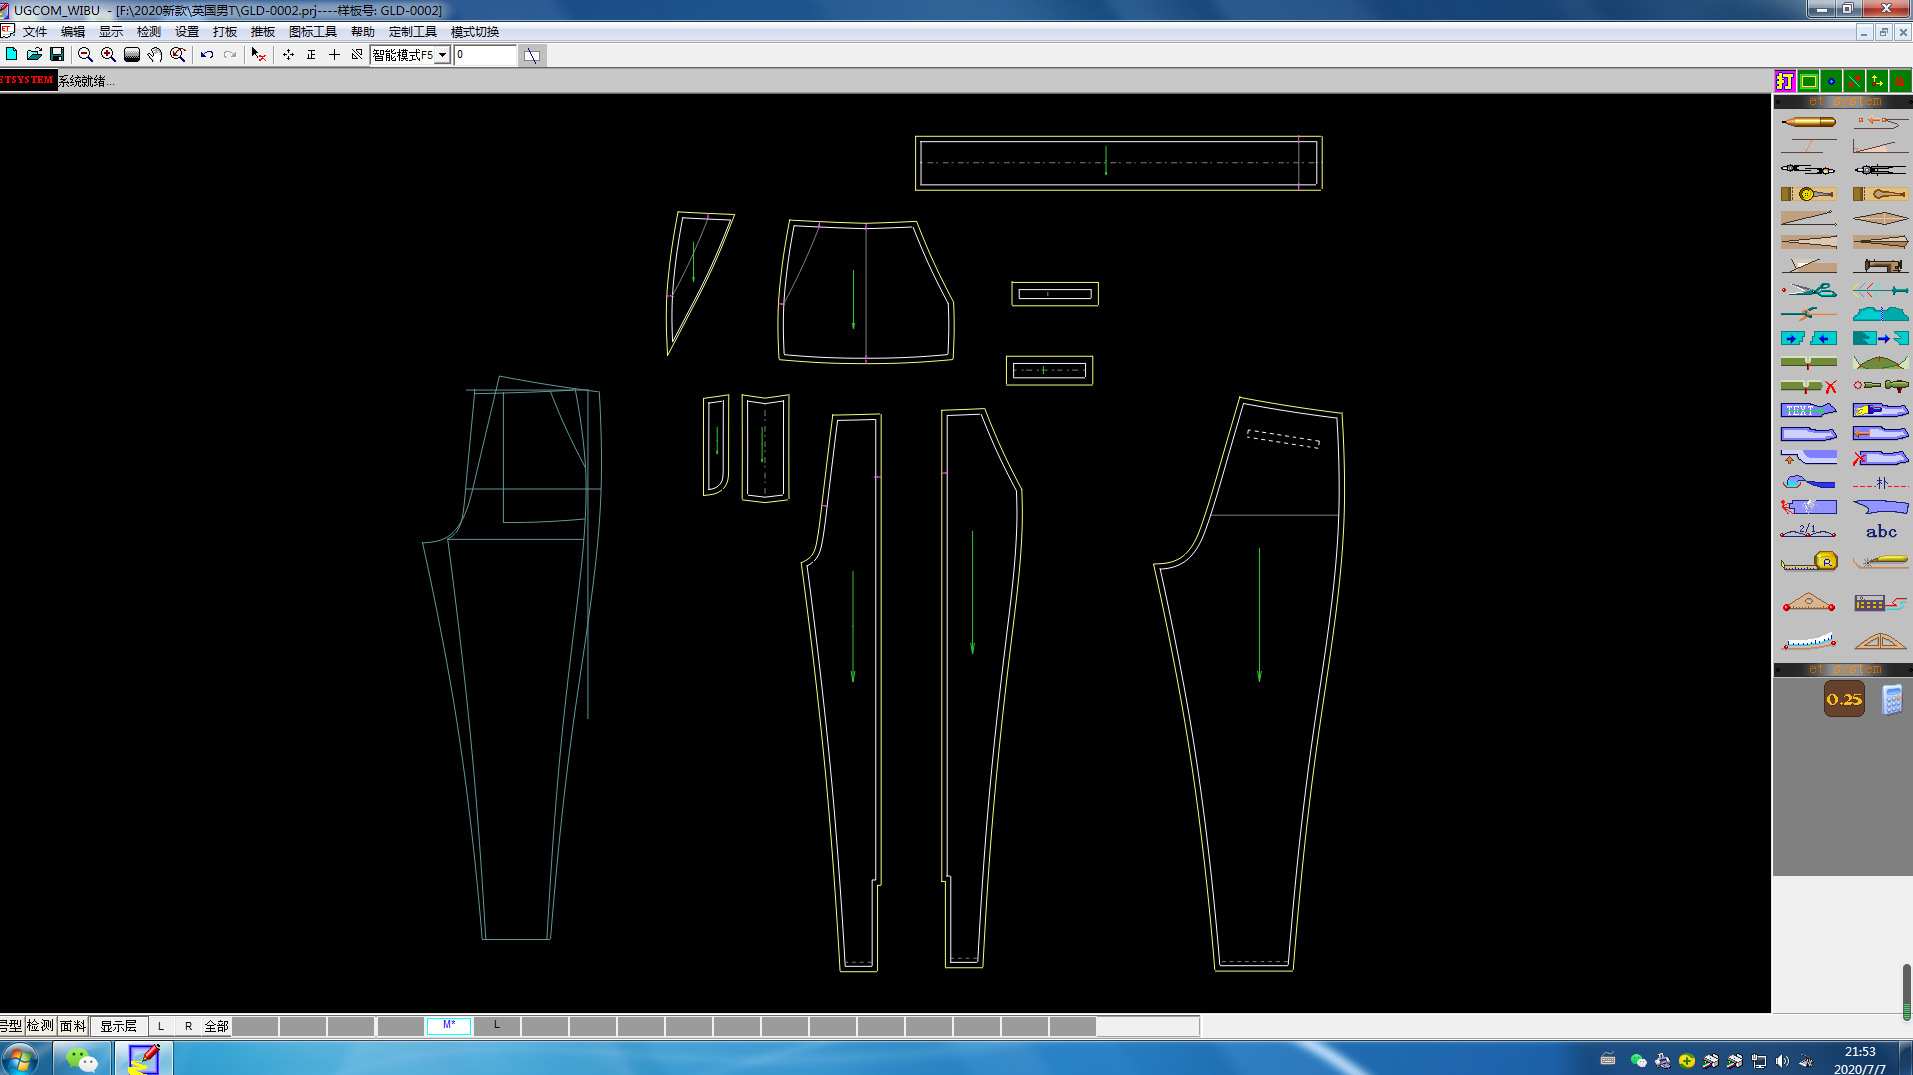Open the 文件 menu

coord(35,32)
